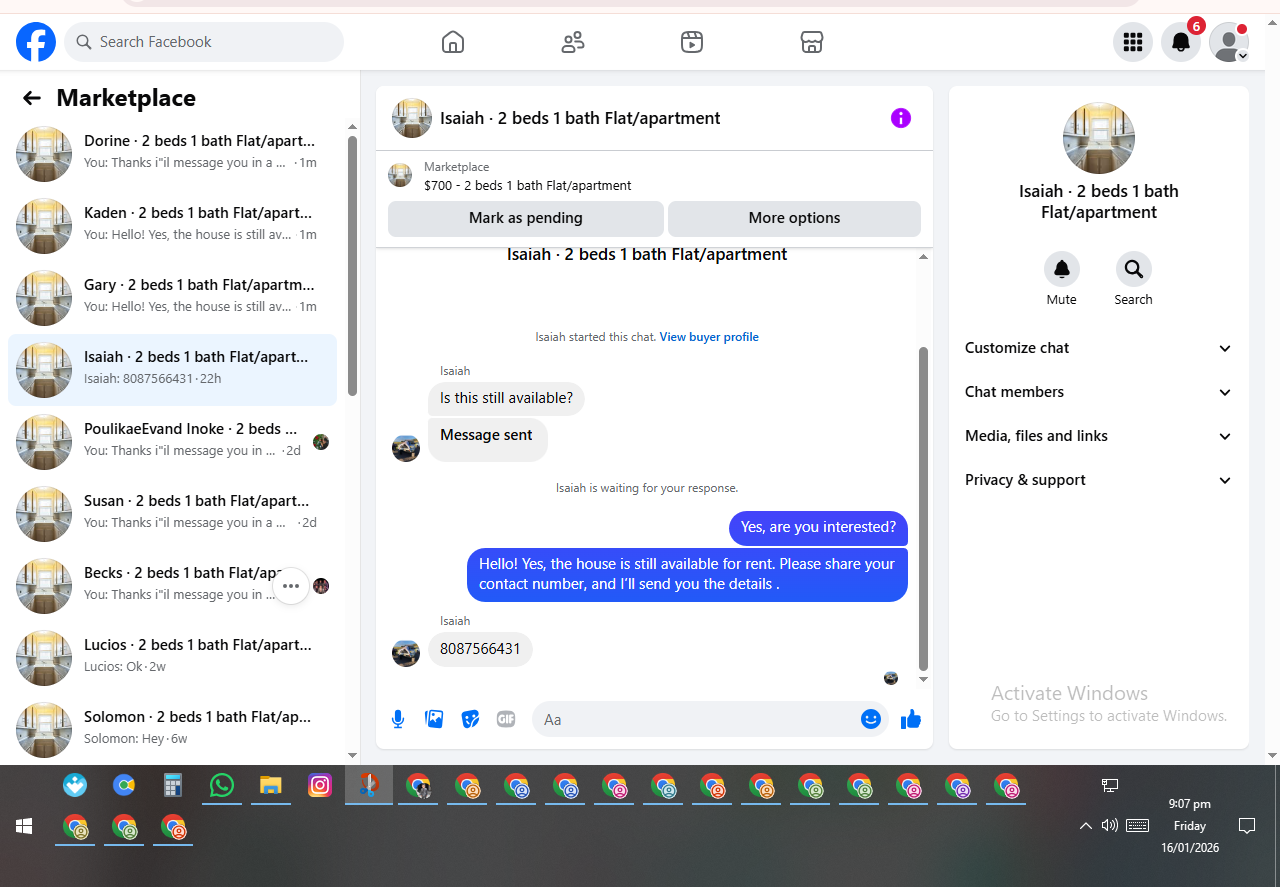Click the system volume speaker icon
Viewport: 1280px width, 887px height.
tap(1109, 826)
